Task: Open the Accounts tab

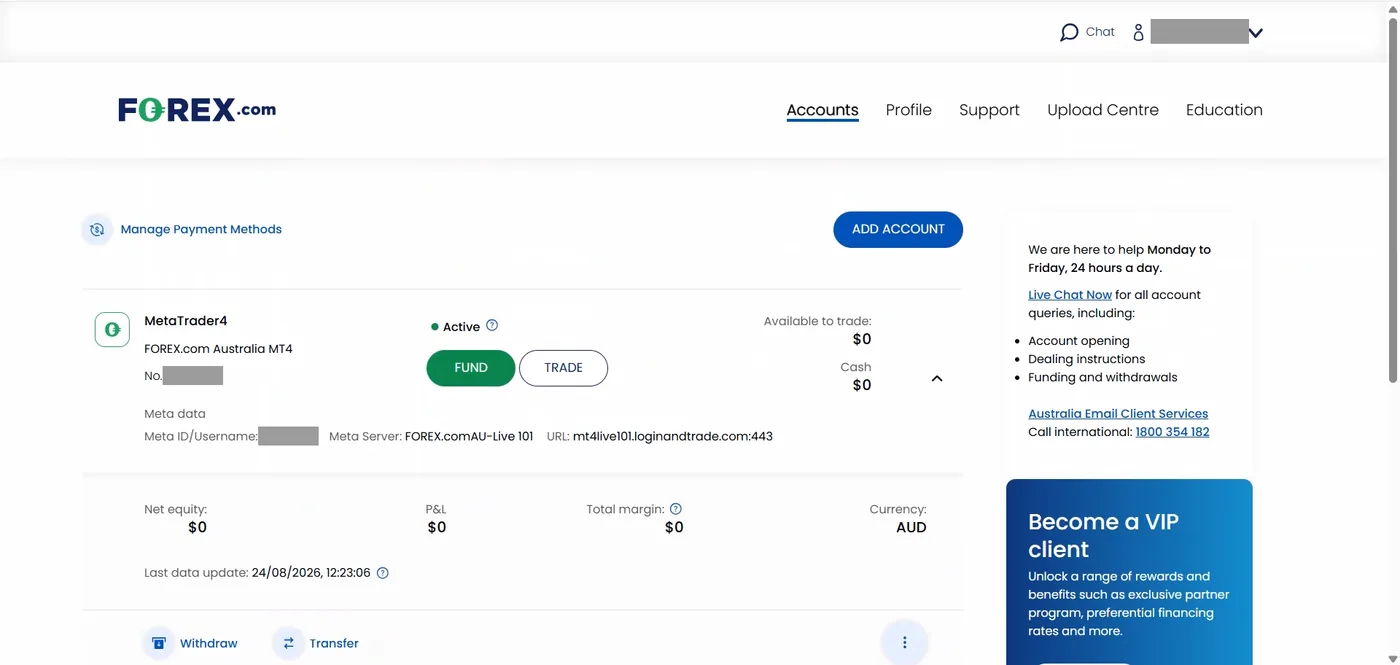Action: click(x=822, y=110)
